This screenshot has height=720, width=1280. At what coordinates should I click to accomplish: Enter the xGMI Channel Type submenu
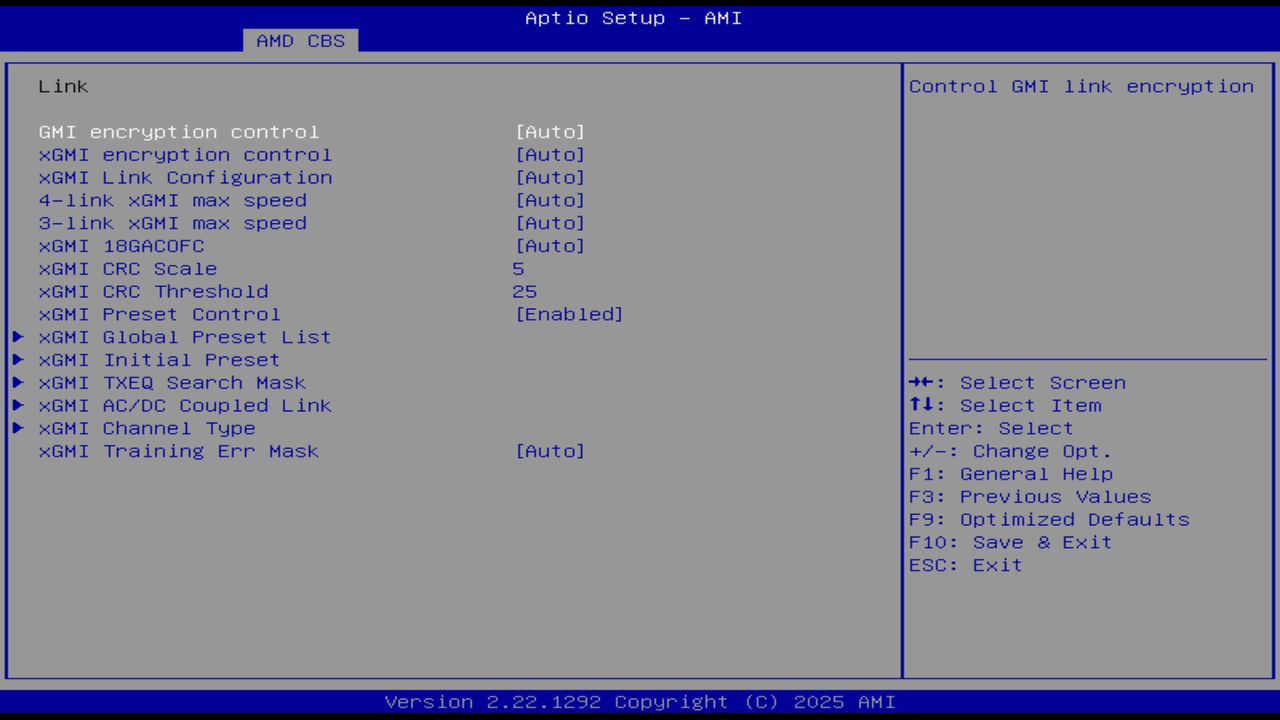[x=147, y=429]
